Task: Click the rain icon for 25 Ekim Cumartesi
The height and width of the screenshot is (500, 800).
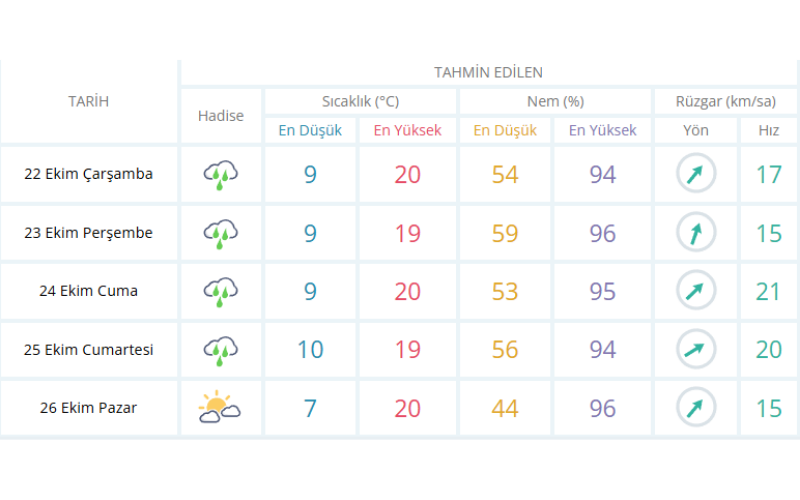Action: [221, 350]
